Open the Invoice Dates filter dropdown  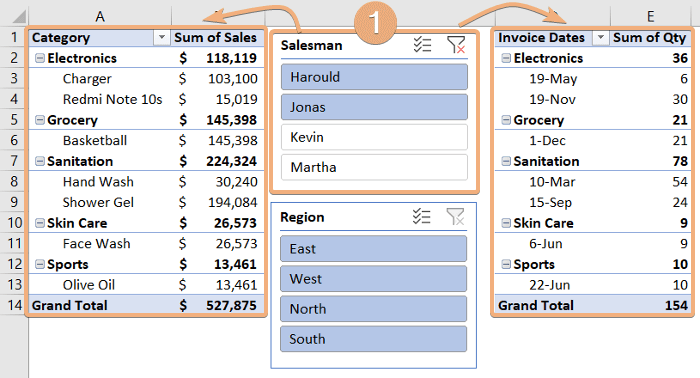601,37
